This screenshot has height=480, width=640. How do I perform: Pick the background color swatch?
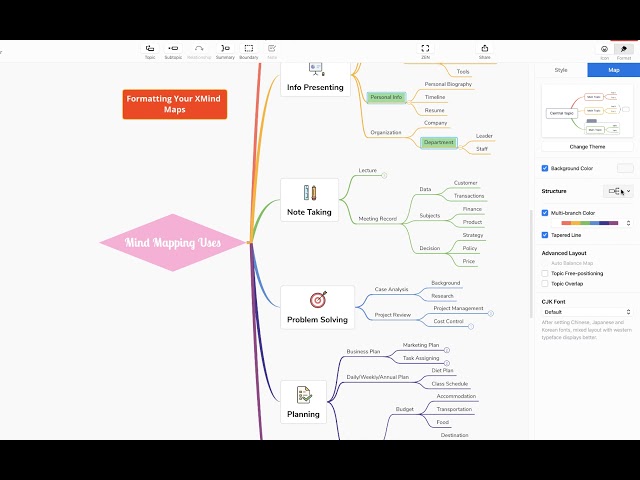(625, 168)
